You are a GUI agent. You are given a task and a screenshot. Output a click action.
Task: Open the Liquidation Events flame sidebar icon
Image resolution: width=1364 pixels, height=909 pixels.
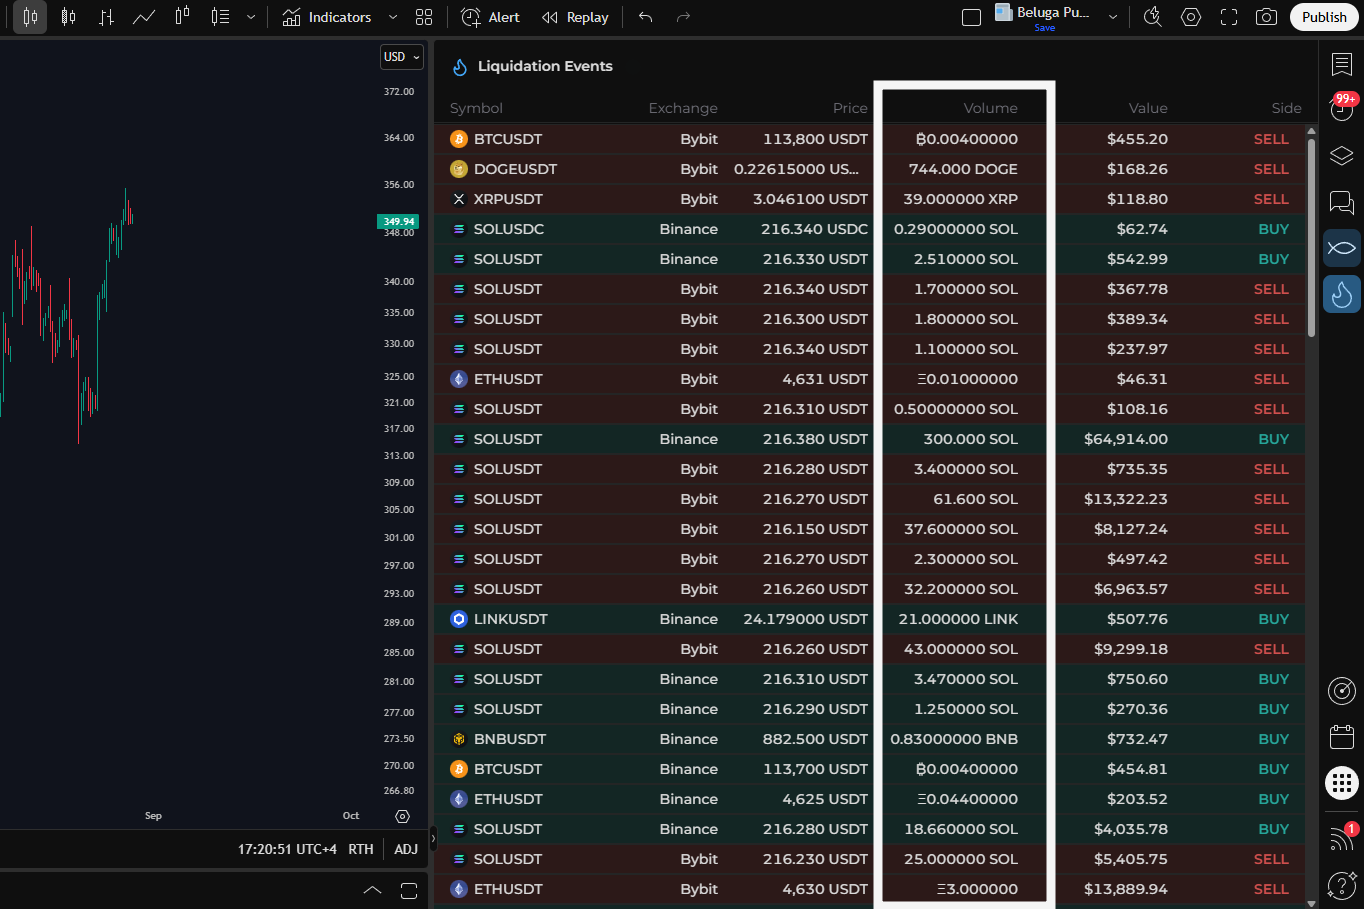point(1341,294)
